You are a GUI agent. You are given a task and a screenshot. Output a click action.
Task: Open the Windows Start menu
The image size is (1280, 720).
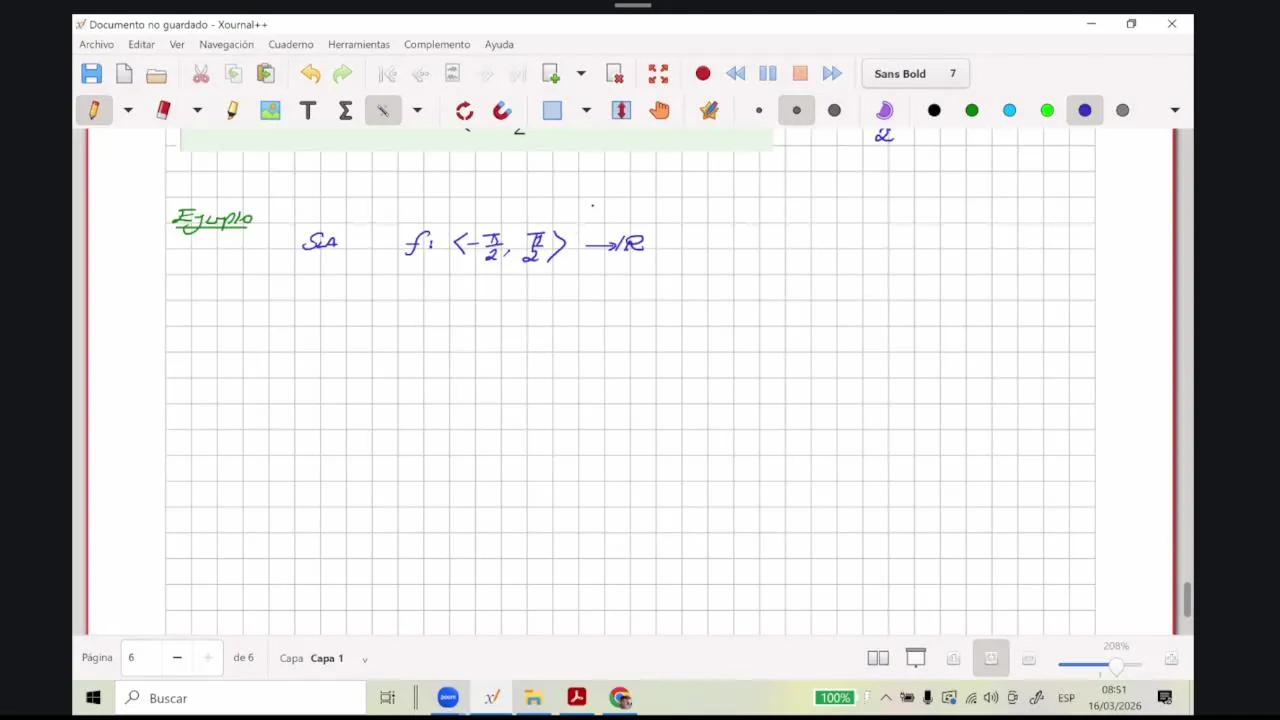pos(93,698)
